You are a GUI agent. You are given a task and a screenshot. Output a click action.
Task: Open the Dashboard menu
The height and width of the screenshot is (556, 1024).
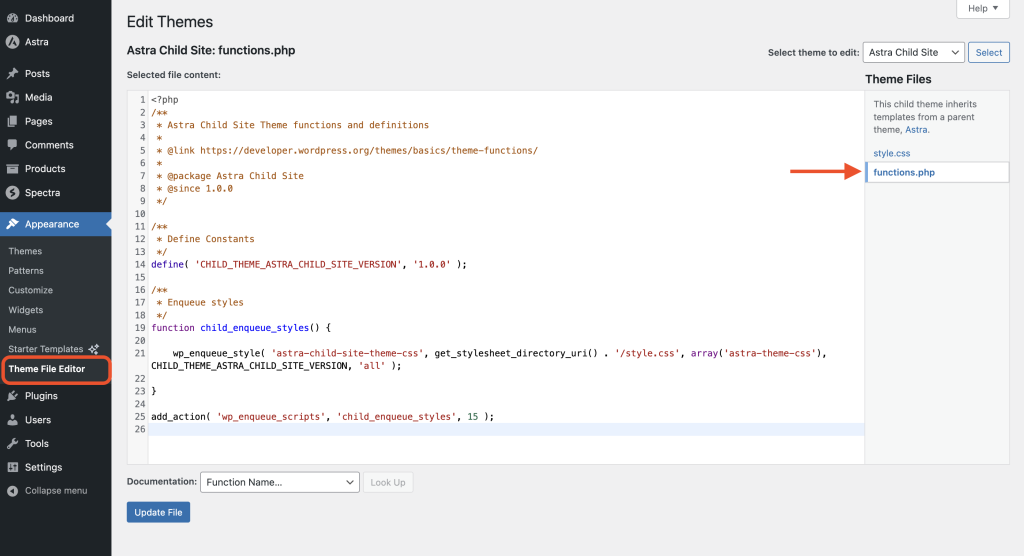pyautogui.click(x=49, y=18)
